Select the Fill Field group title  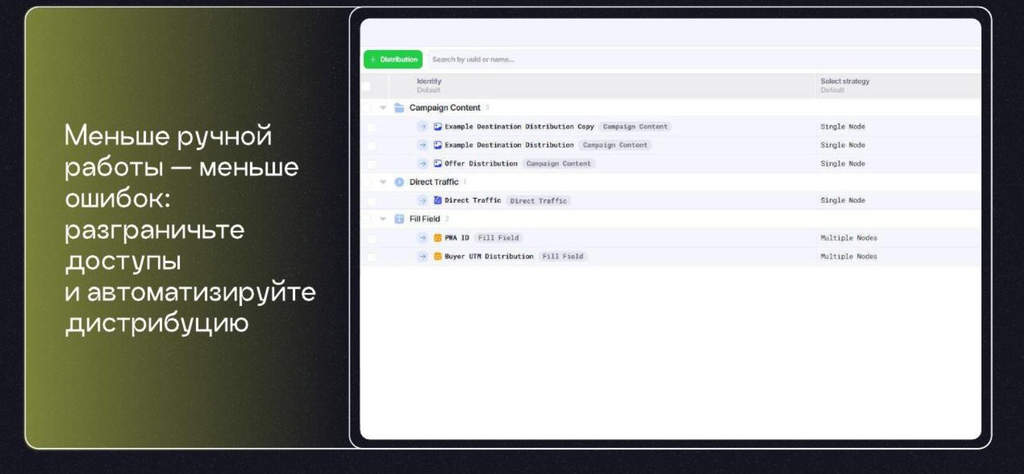(424, 219)
